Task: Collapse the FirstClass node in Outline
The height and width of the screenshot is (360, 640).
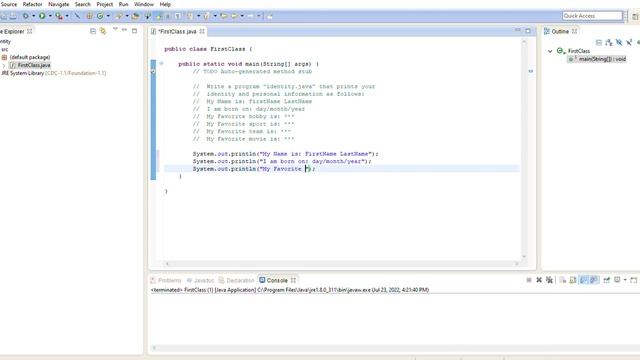Action: 550,51
